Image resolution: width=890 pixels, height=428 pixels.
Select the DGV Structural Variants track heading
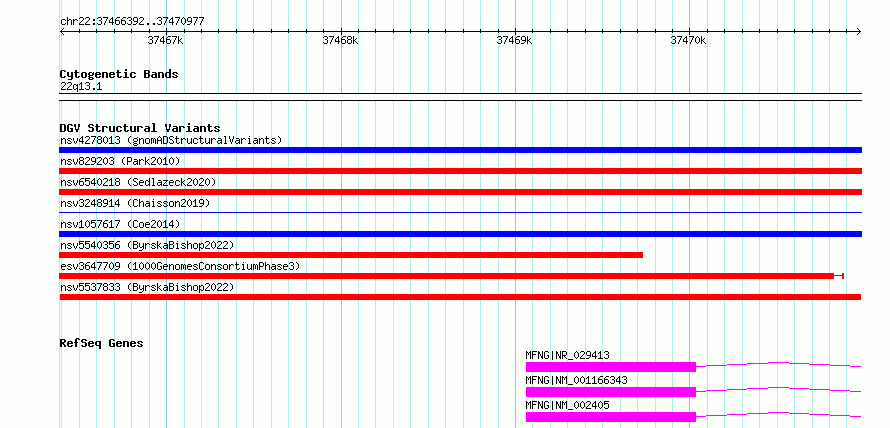point(140,128)
